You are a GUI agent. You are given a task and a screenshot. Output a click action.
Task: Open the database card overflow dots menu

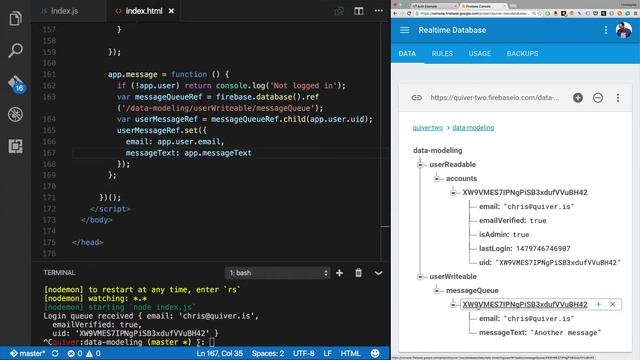click(618, 98)
